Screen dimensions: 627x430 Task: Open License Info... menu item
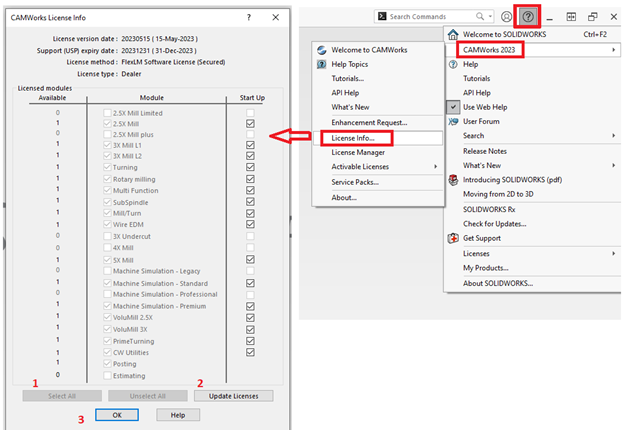[378, 138]
